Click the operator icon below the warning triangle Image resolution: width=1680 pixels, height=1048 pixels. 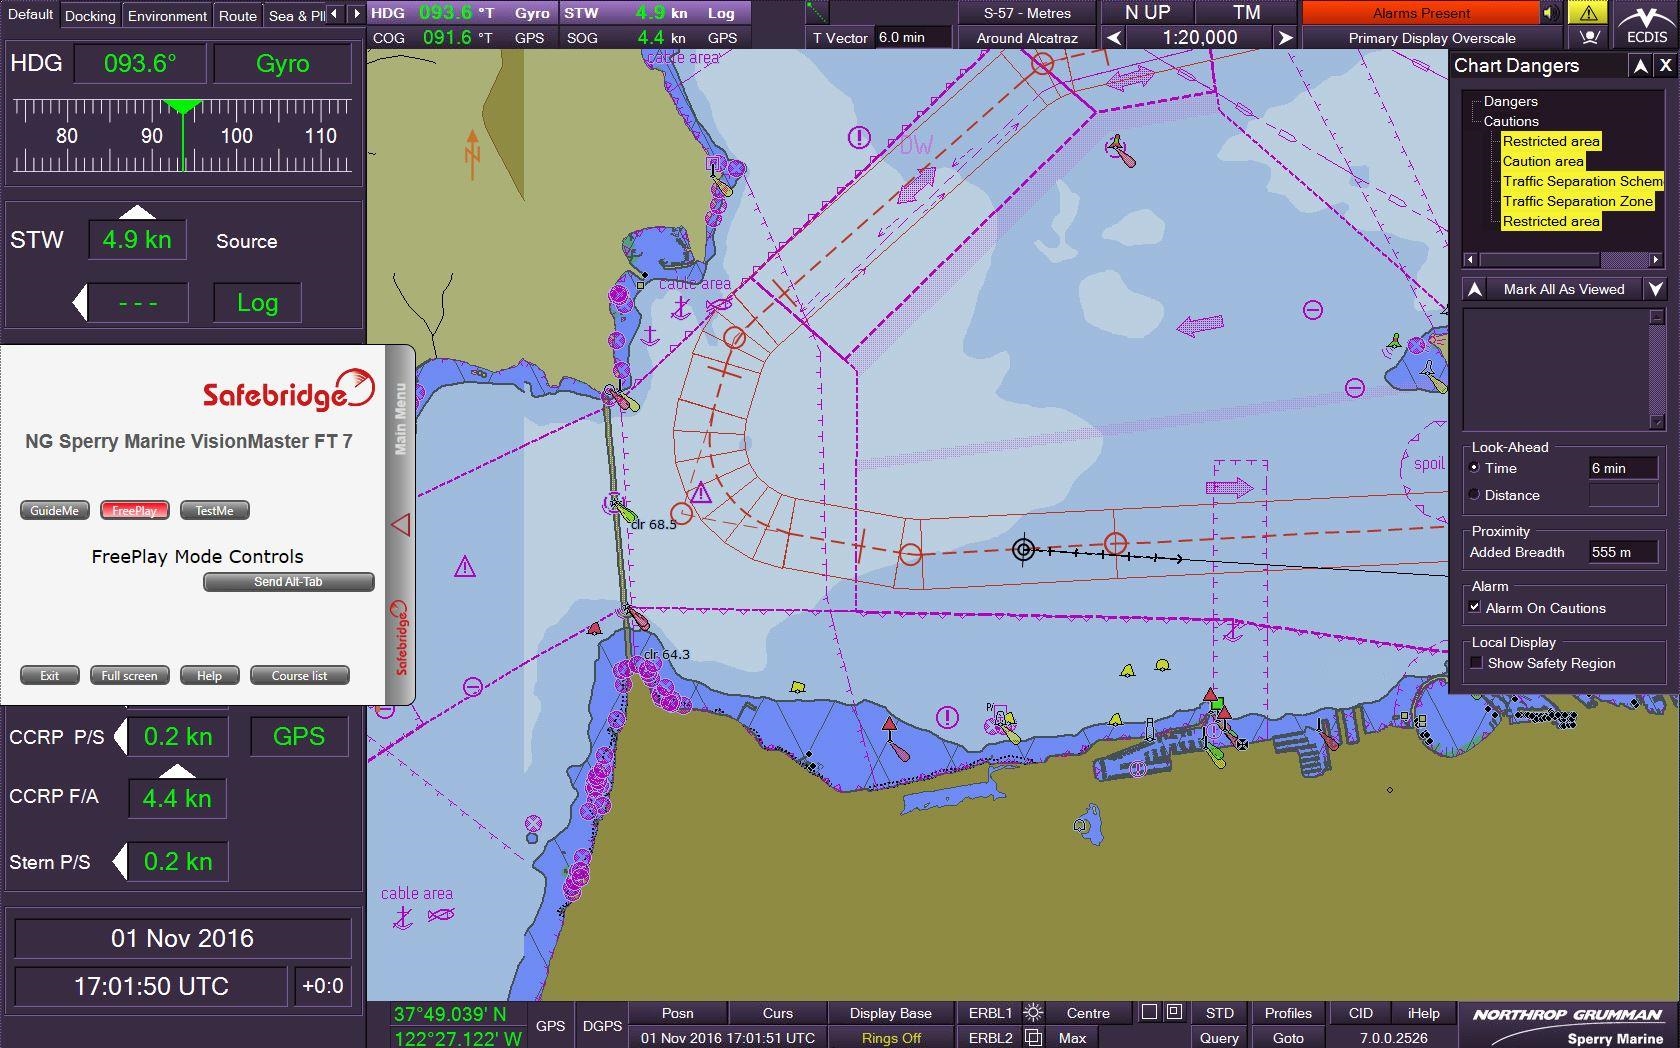[1588, 38]
